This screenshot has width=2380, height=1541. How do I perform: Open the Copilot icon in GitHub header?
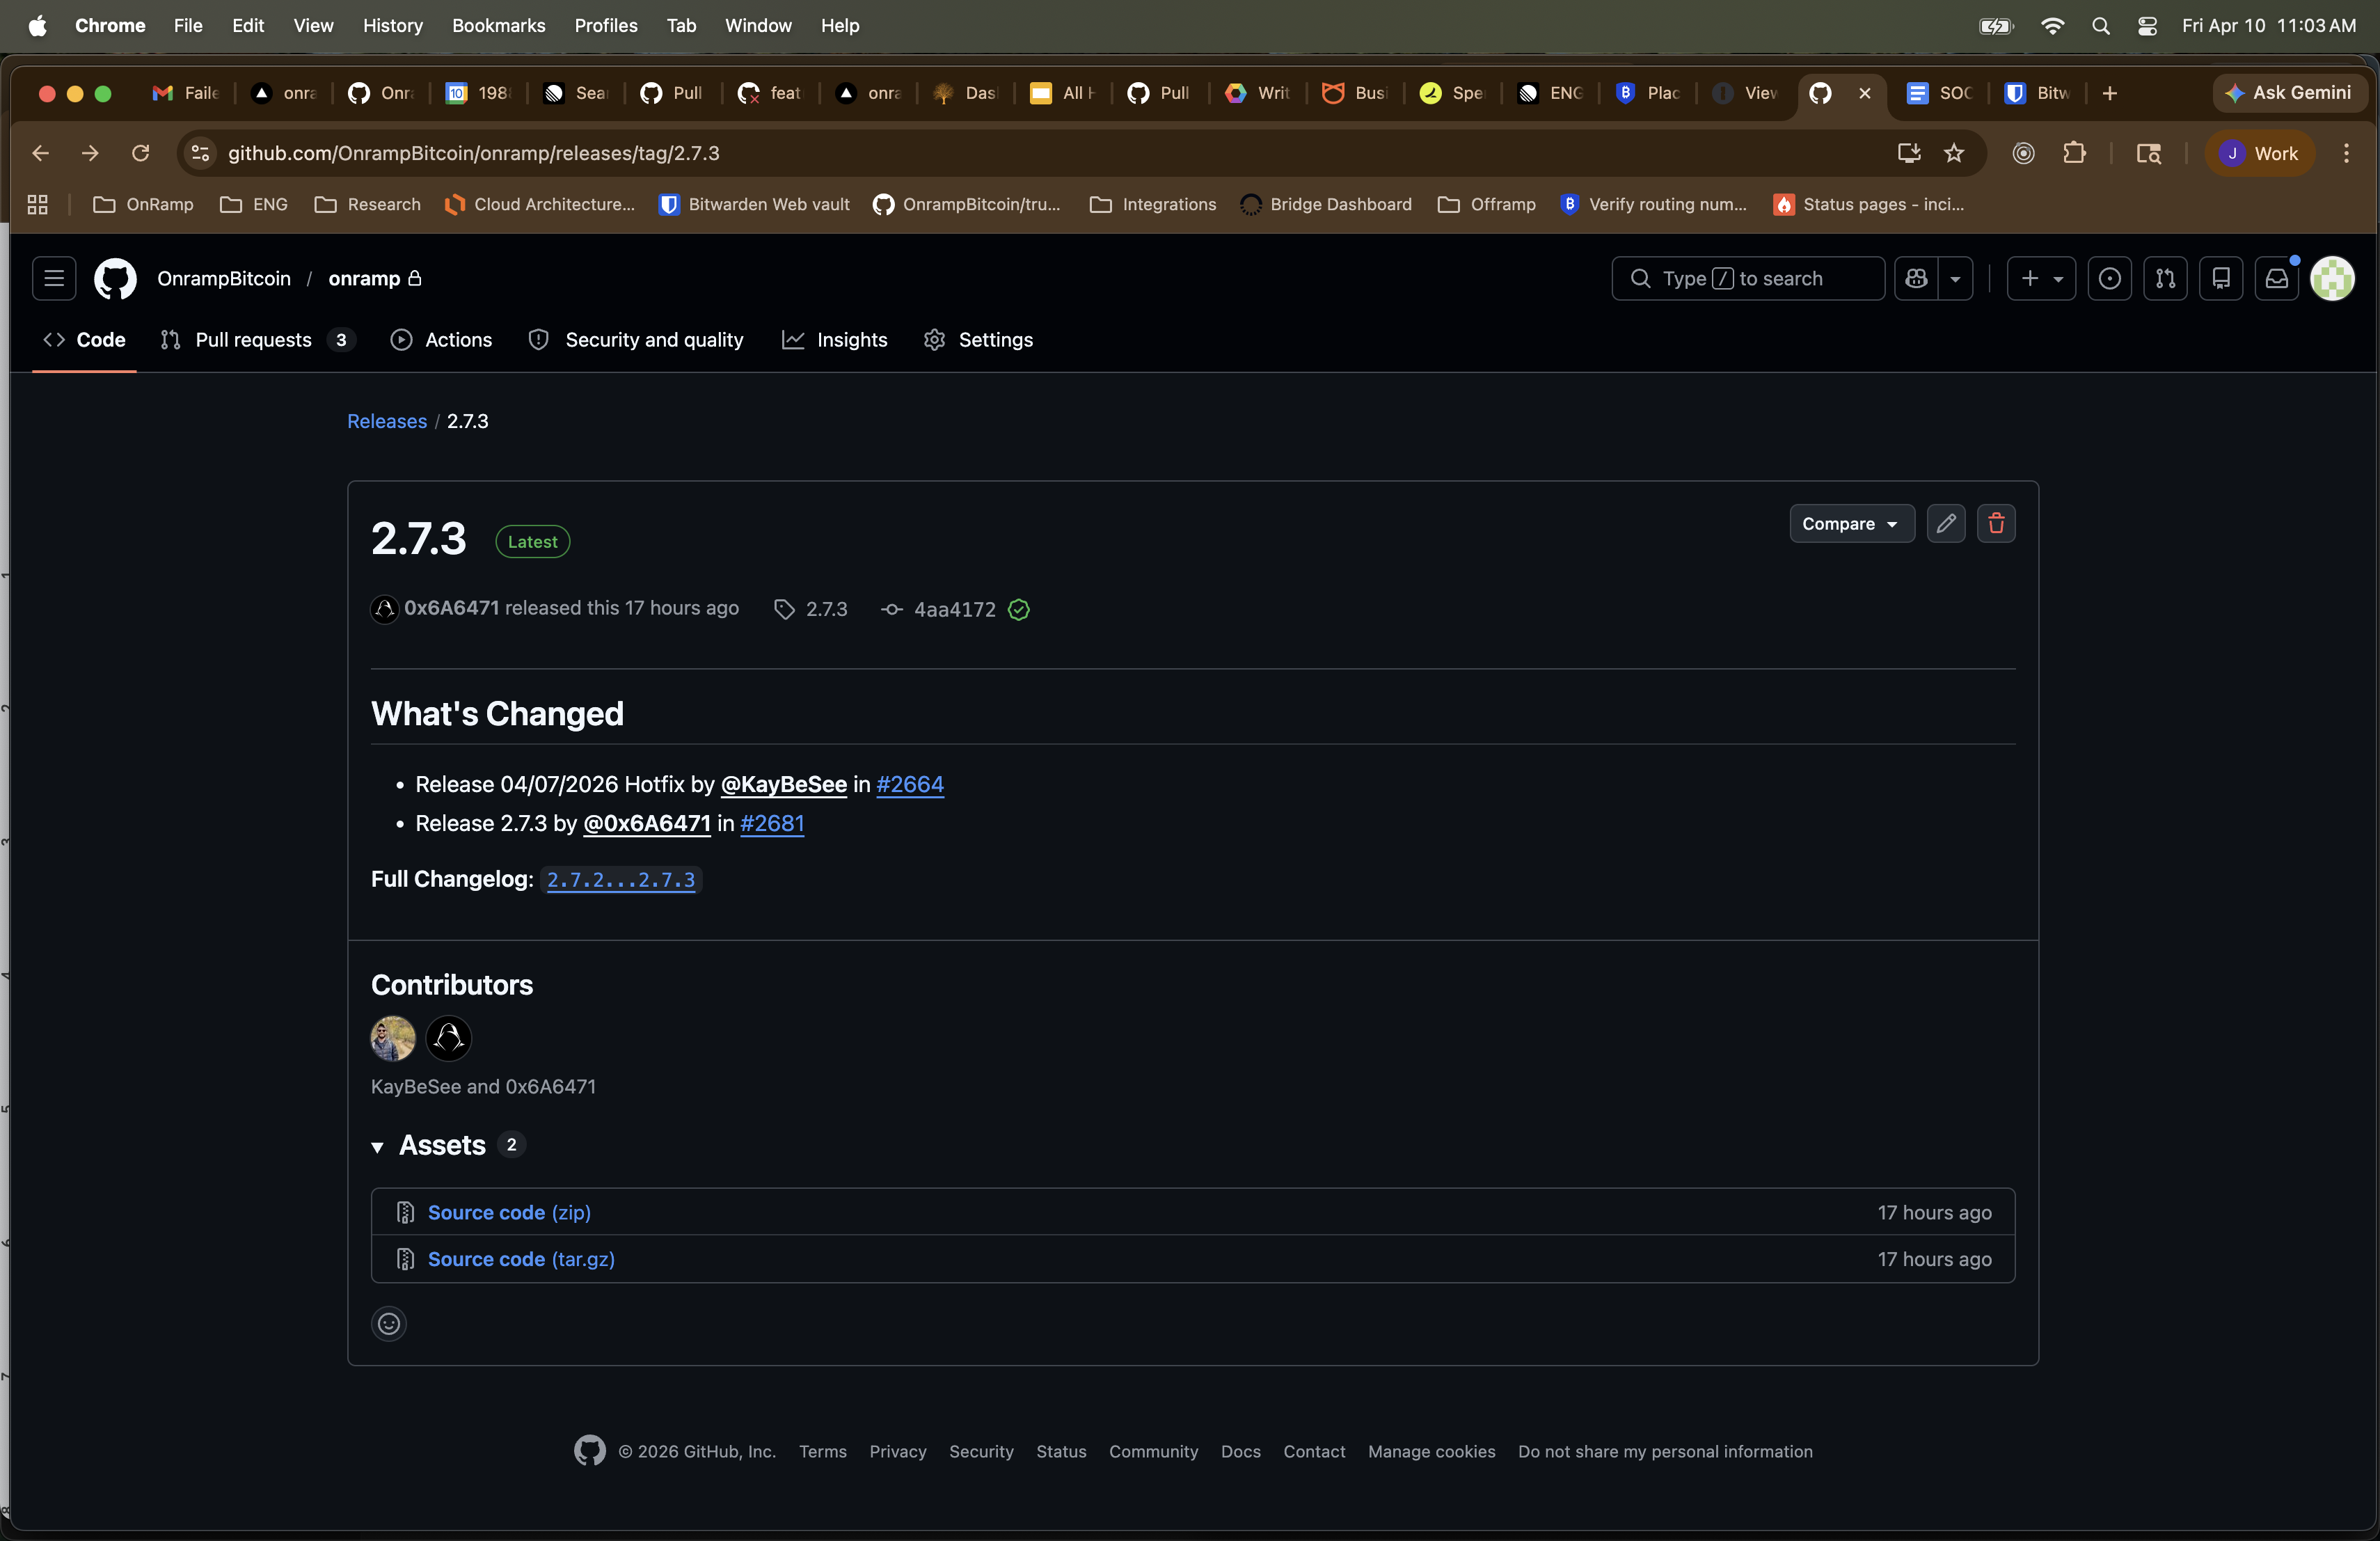(x=1916, y=279)
